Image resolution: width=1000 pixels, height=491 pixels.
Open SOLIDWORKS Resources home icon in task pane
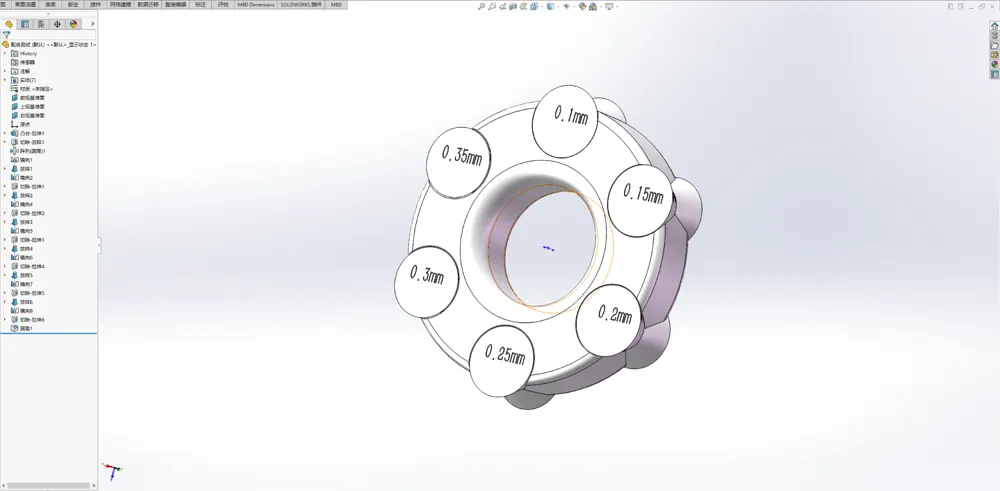(994, 26)
